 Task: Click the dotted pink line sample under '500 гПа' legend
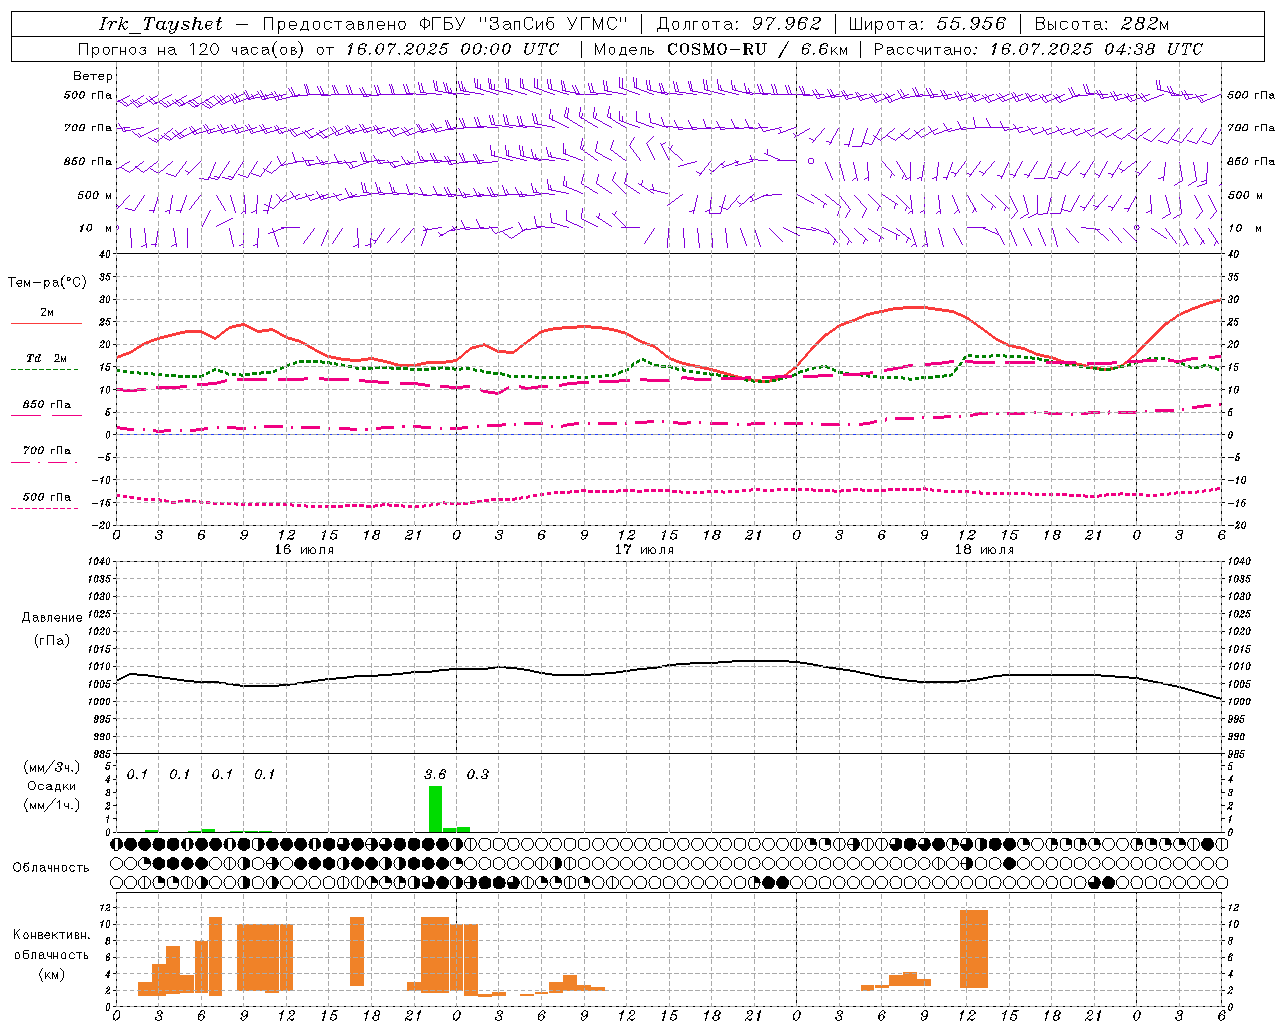tap(45, 509)
